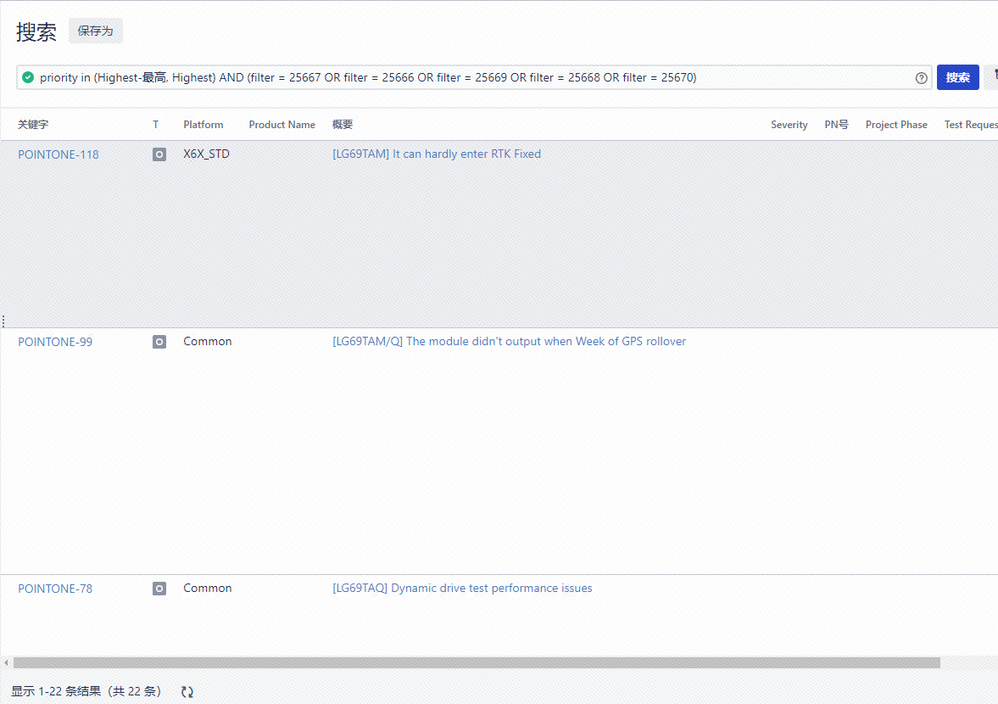The image size is (998, 704).
Task: Click the 保存为 save-as button
Action: tap(95, 31)
